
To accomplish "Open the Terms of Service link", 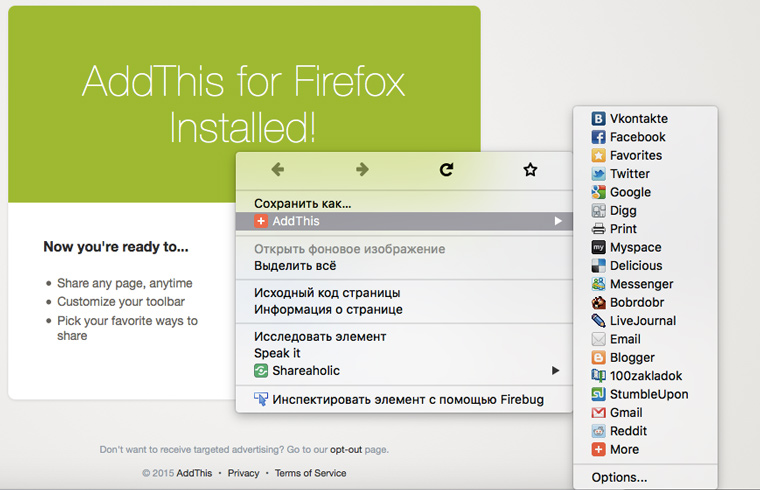I will coord(311,473).
